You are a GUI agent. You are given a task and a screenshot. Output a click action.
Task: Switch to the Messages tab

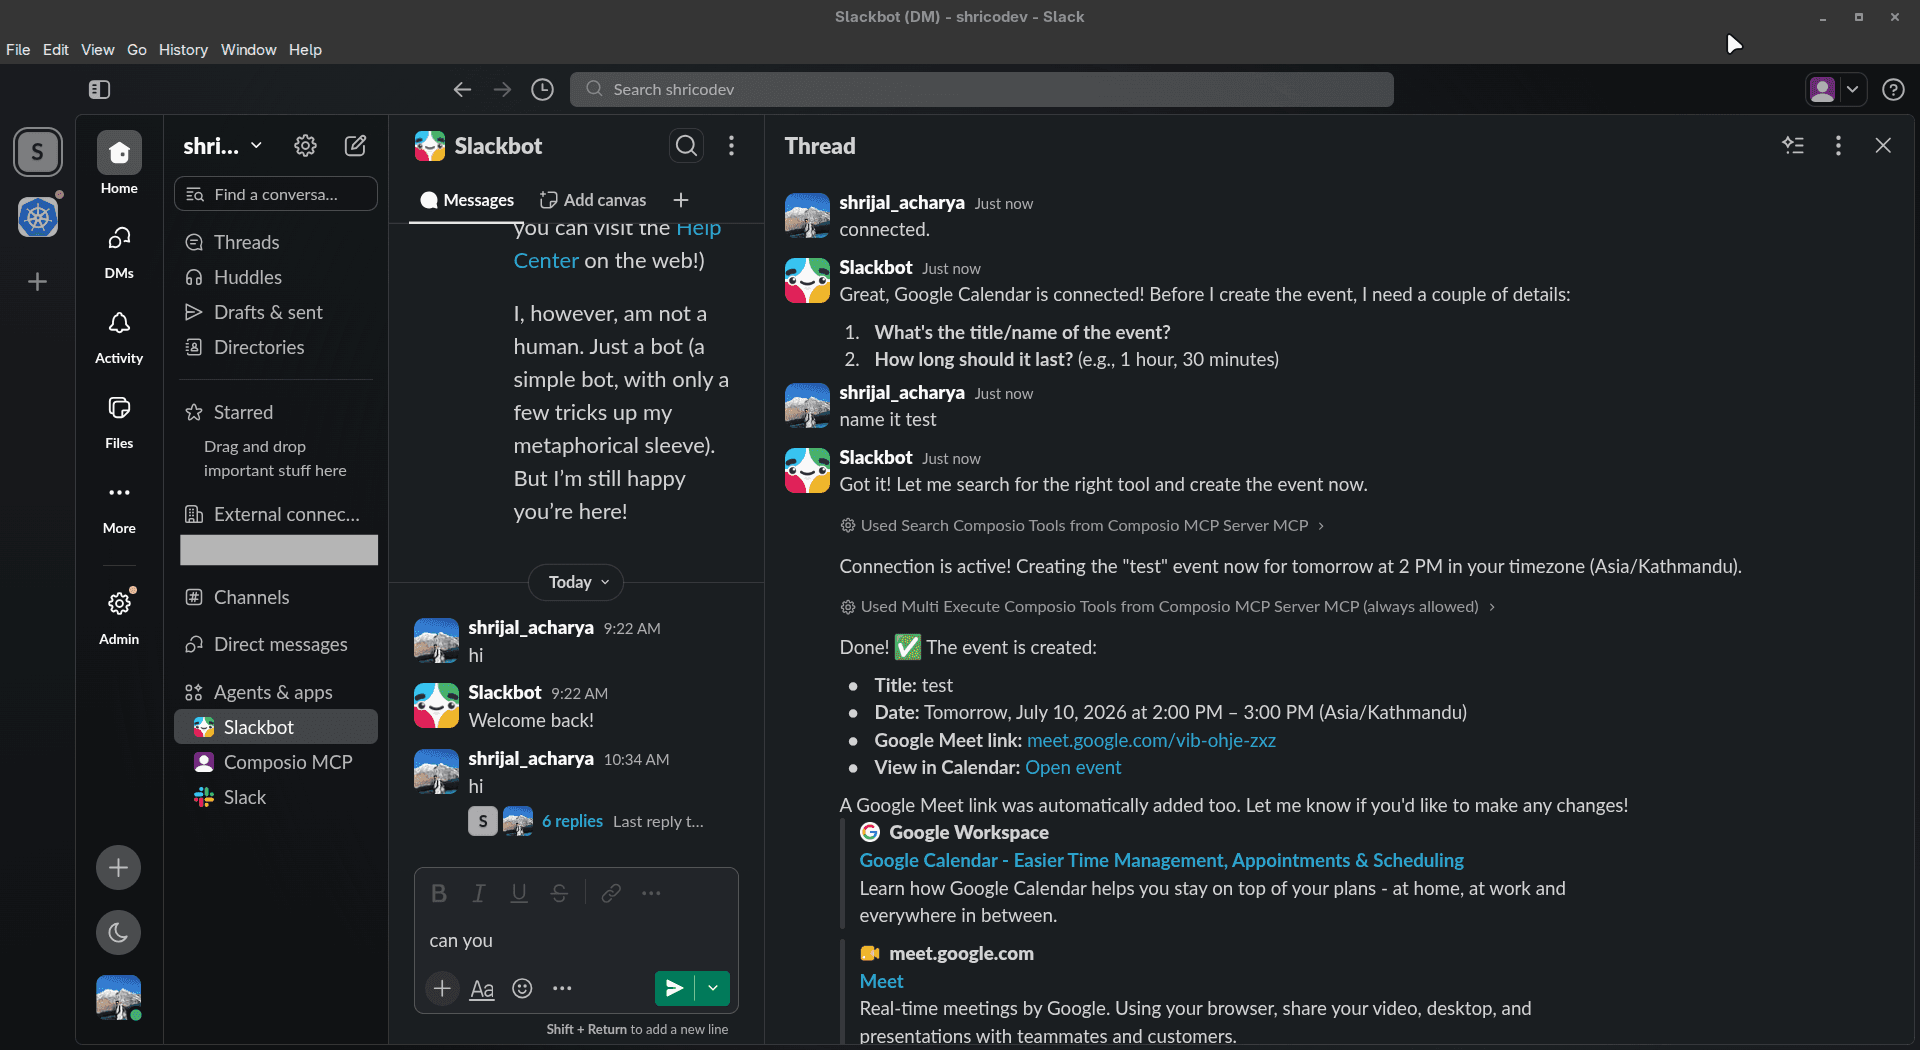pos(467,200)
